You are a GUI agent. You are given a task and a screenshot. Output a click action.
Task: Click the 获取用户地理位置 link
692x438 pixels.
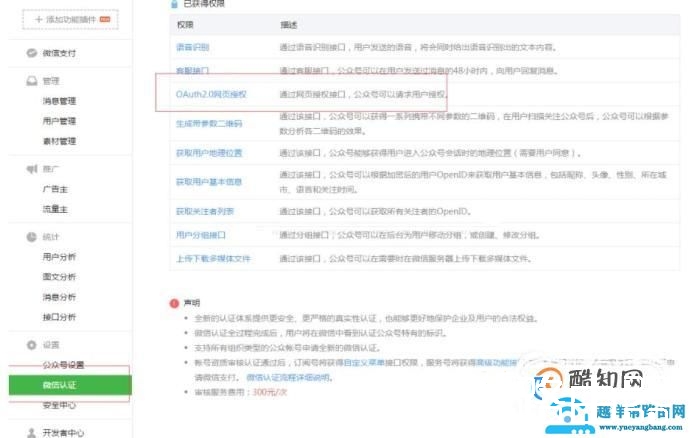[209, 153]
